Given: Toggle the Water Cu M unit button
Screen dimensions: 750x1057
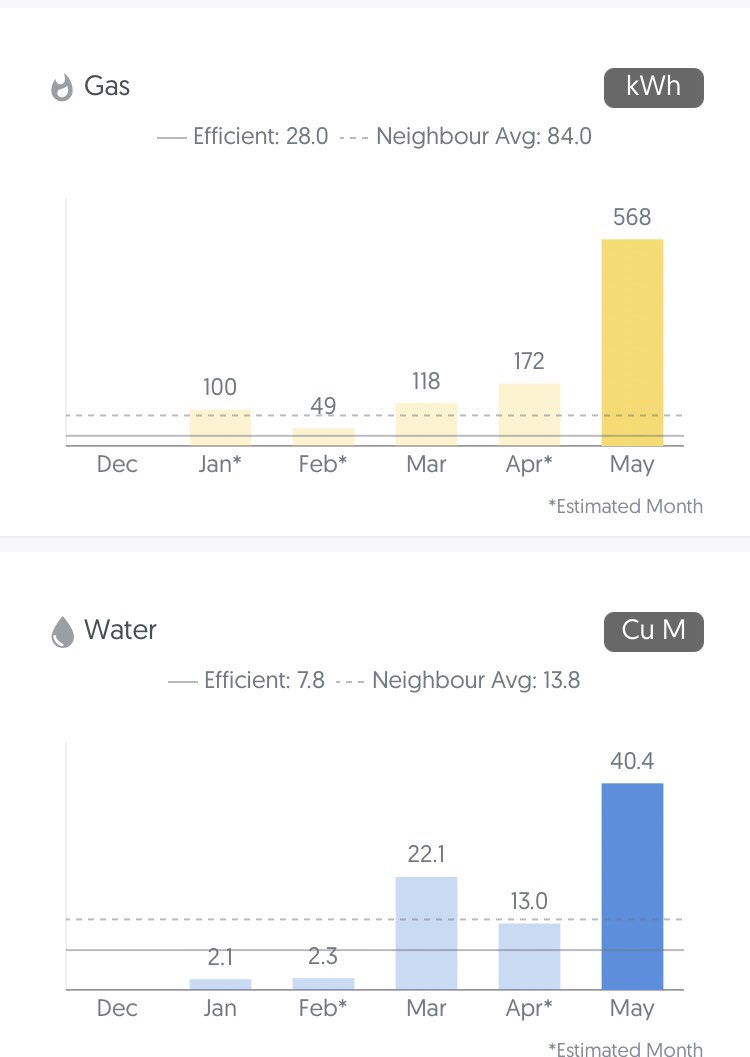Looking at the screenshot, I should [x=653, y=631].
